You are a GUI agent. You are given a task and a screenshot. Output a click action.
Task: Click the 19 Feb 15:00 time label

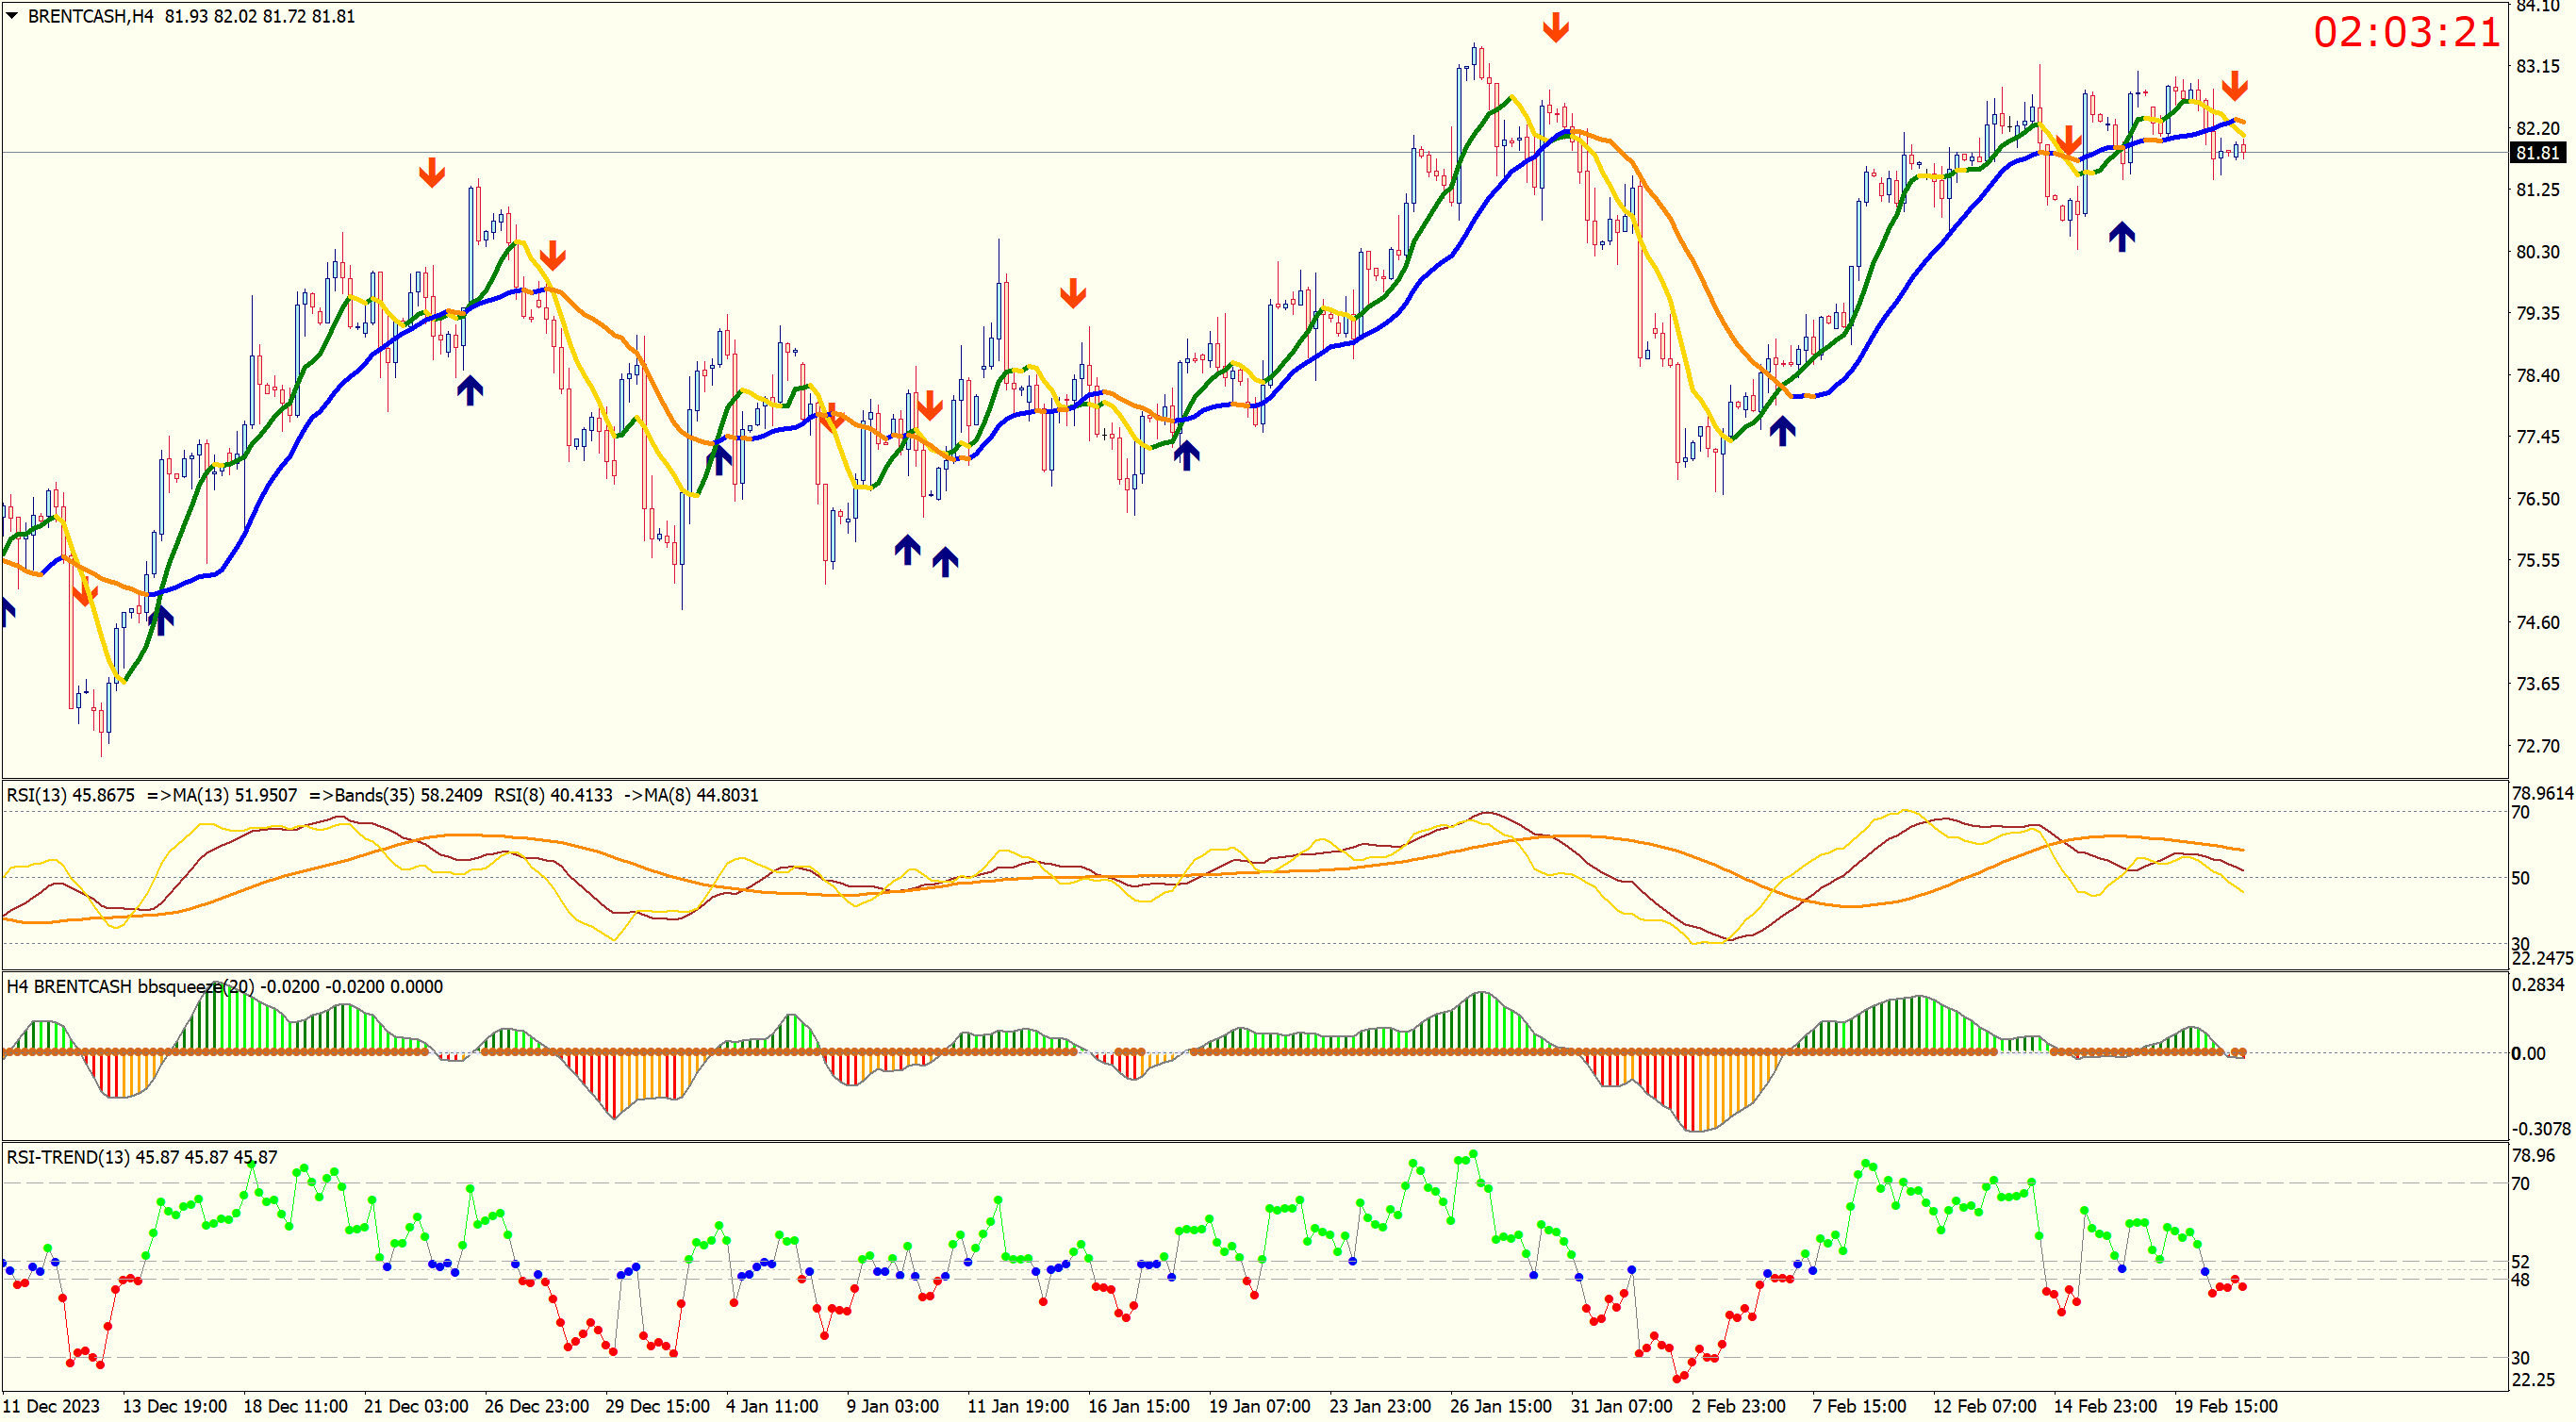2225,1406
